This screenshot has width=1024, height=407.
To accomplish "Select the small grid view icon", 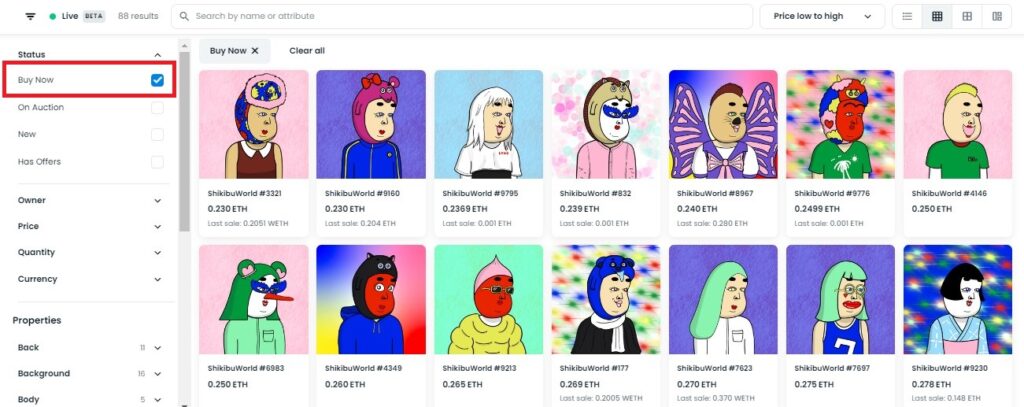I will click(x=937, y=16).
